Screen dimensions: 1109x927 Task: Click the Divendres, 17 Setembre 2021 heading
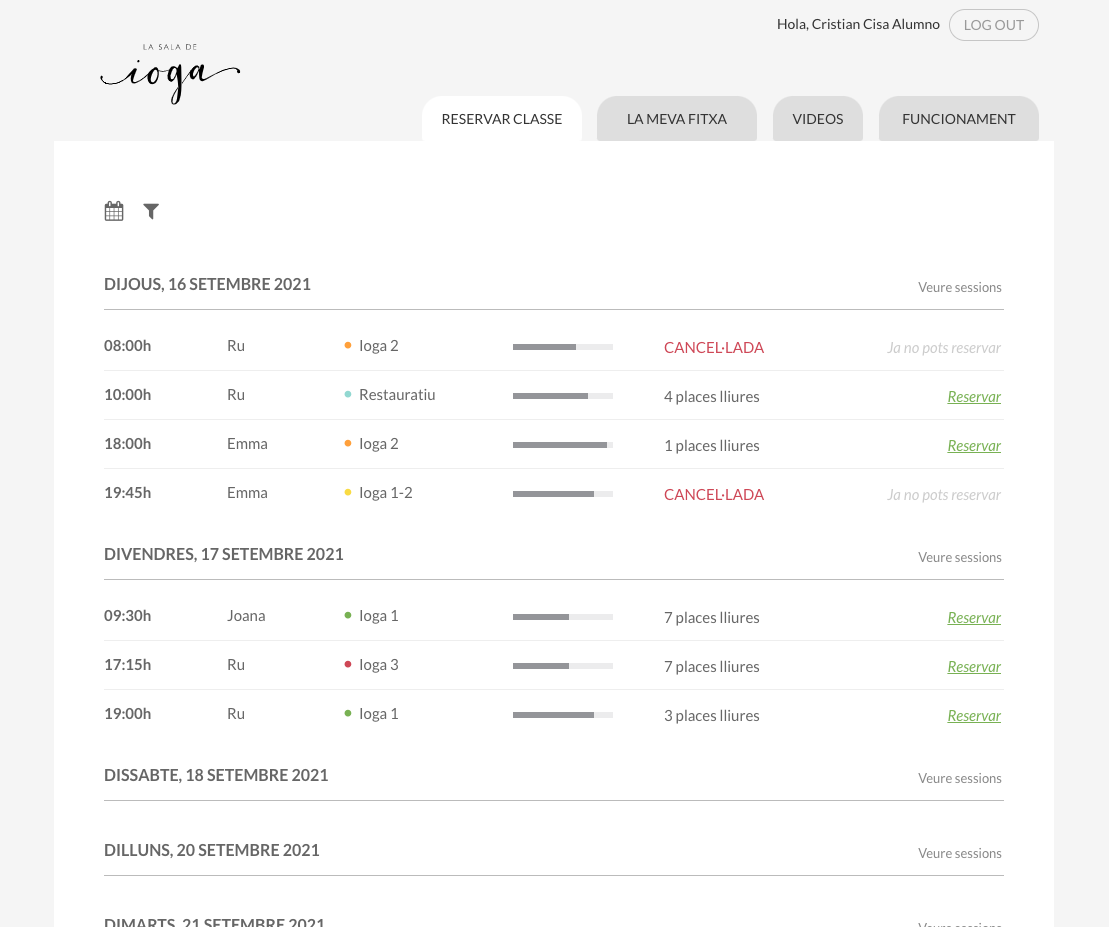224,554
